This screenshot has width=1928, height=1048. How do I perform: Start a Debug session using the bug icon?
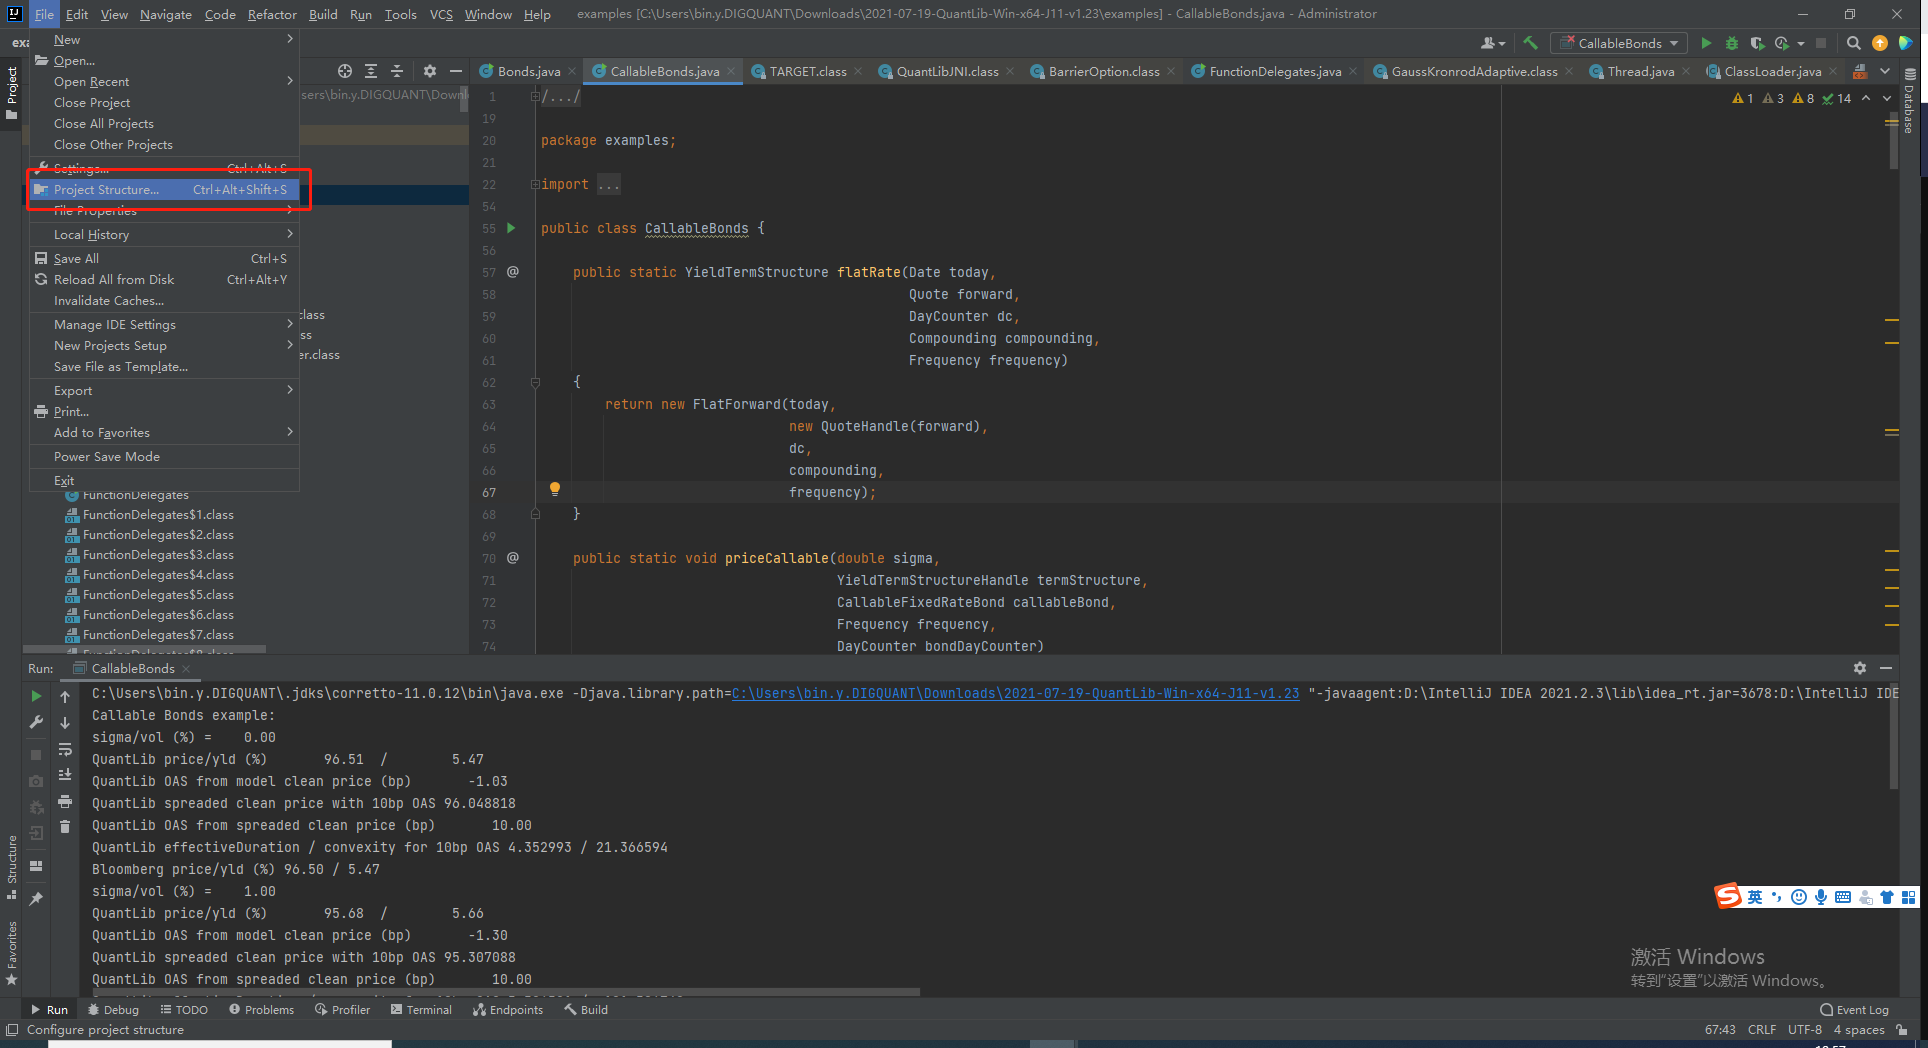tap(1732, 43)
